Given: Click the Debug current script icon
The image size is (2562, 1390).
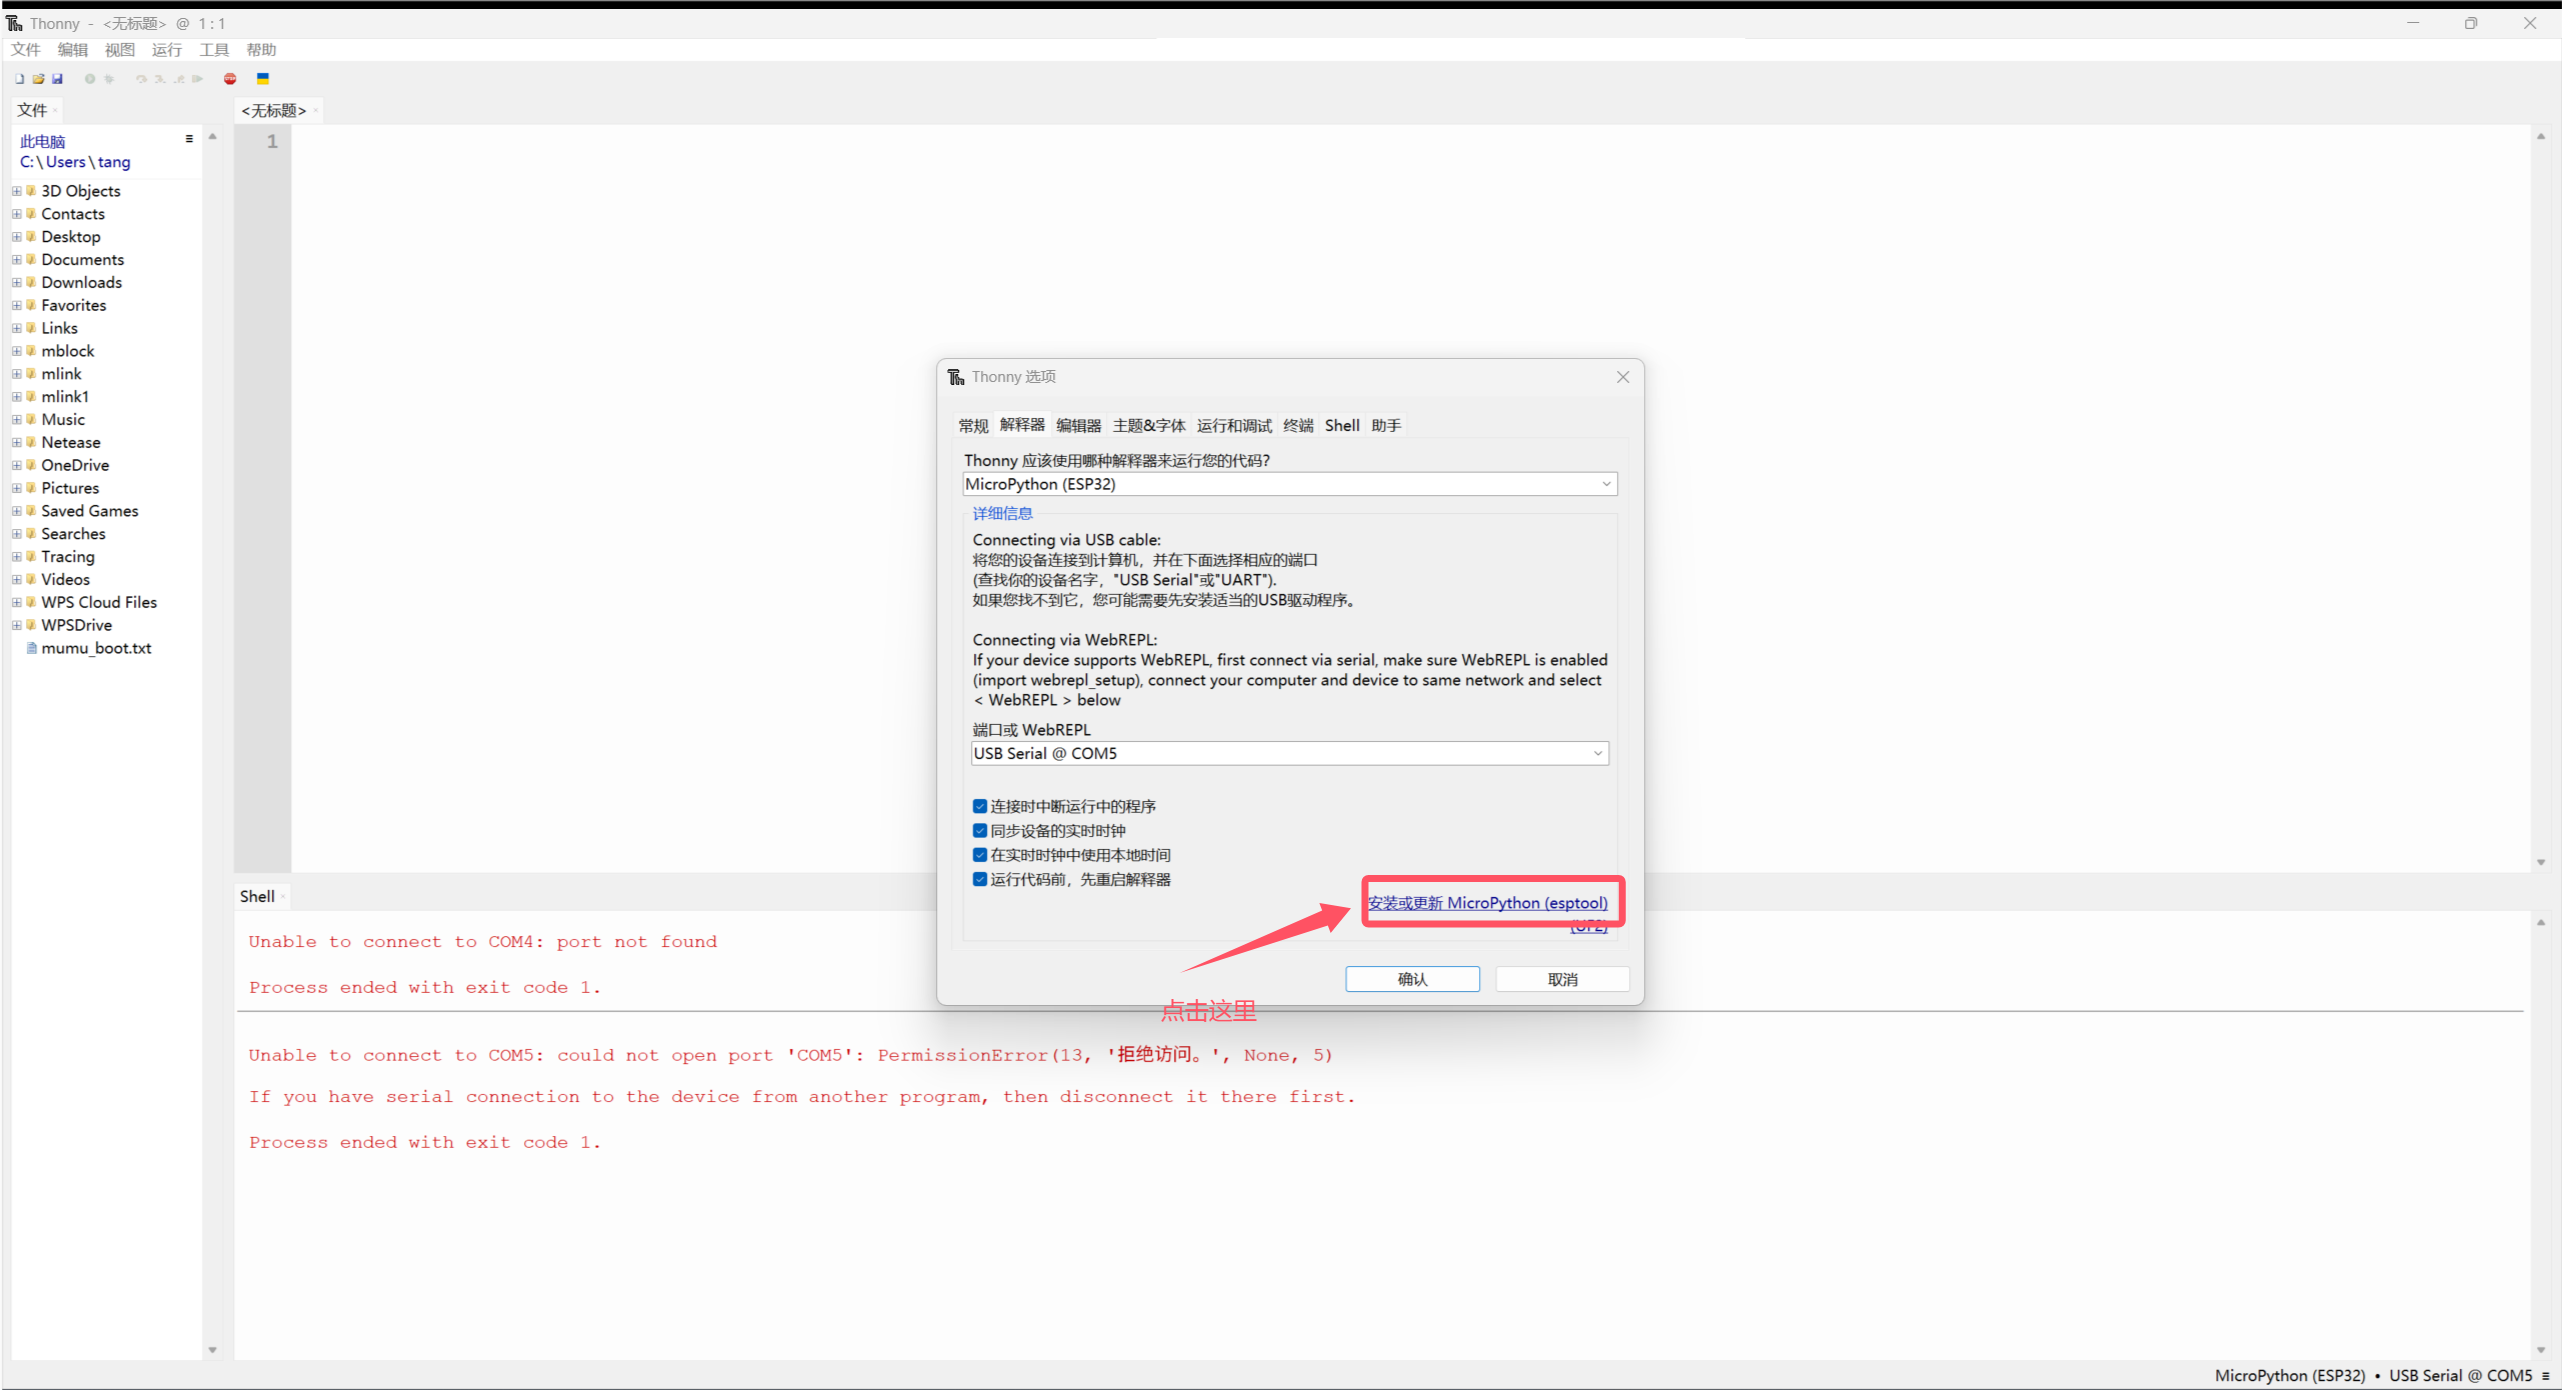Looking at the screenshot, I should pyautogui.click(x=108, y=79).
